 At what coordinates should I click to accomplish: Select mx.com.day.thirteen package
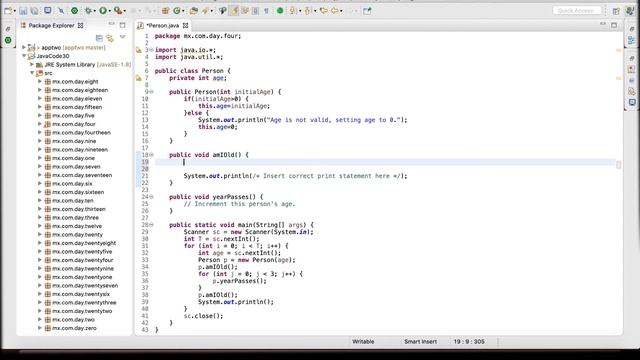point(79,209)
